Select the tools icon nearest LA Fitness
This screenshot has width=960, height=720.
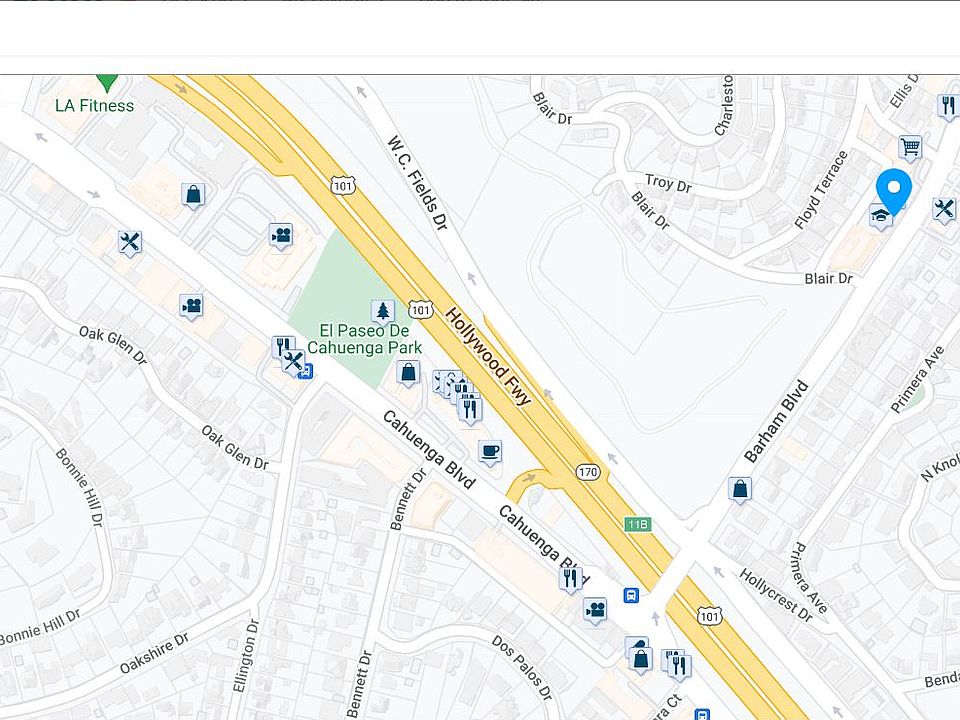pos(130,242)
